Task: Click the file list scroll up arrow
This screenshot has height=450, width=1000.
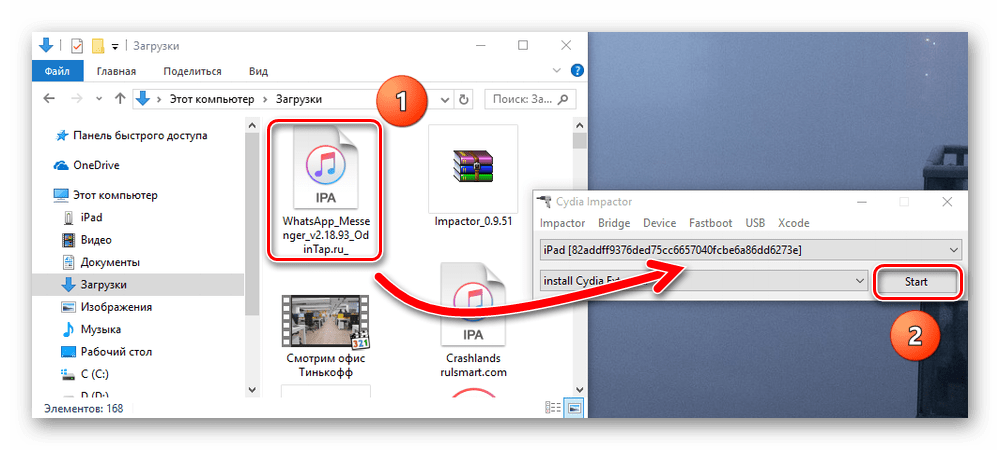Action: (x=579, y=124)
